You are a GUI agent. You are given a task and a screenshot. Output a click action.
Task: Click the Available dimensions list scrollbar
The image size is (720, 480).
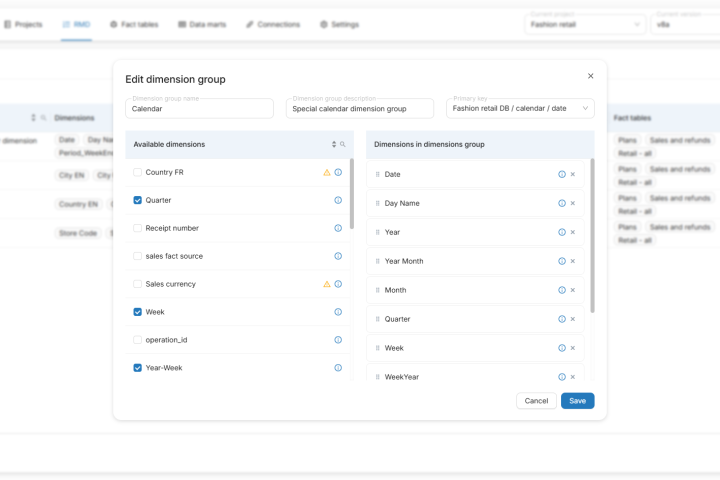click(x=352, y=194)
